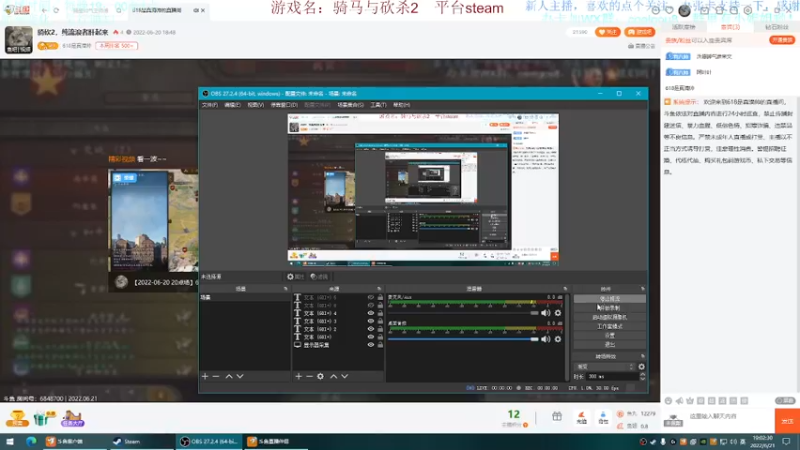Image resolution: width=800 pixels, height=450 pixels.
Task: Open 编辑(E) menu in OBS
Action: click(x=232, y=105)
